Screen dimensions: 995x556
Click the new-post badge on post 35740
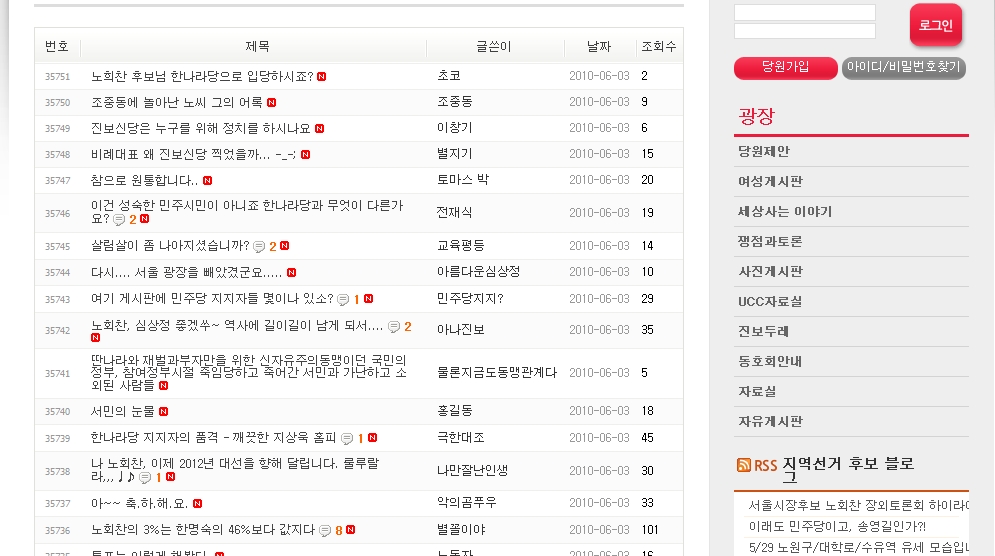pos(164,412)
